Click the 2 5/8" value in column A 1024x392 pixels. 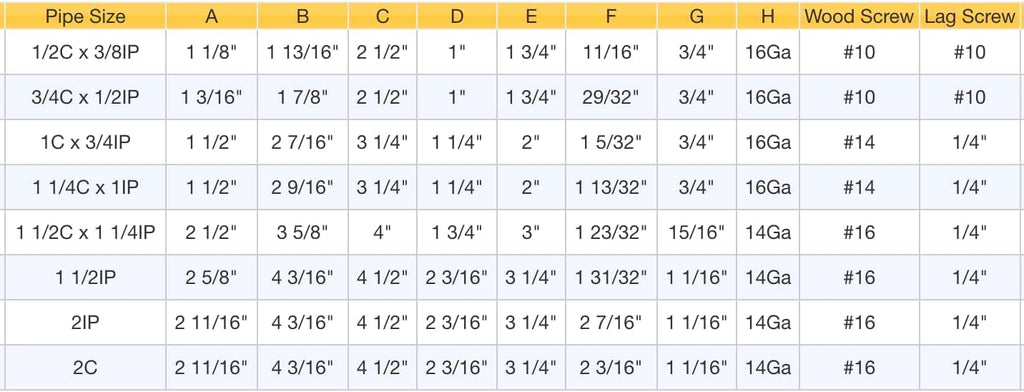212,278
